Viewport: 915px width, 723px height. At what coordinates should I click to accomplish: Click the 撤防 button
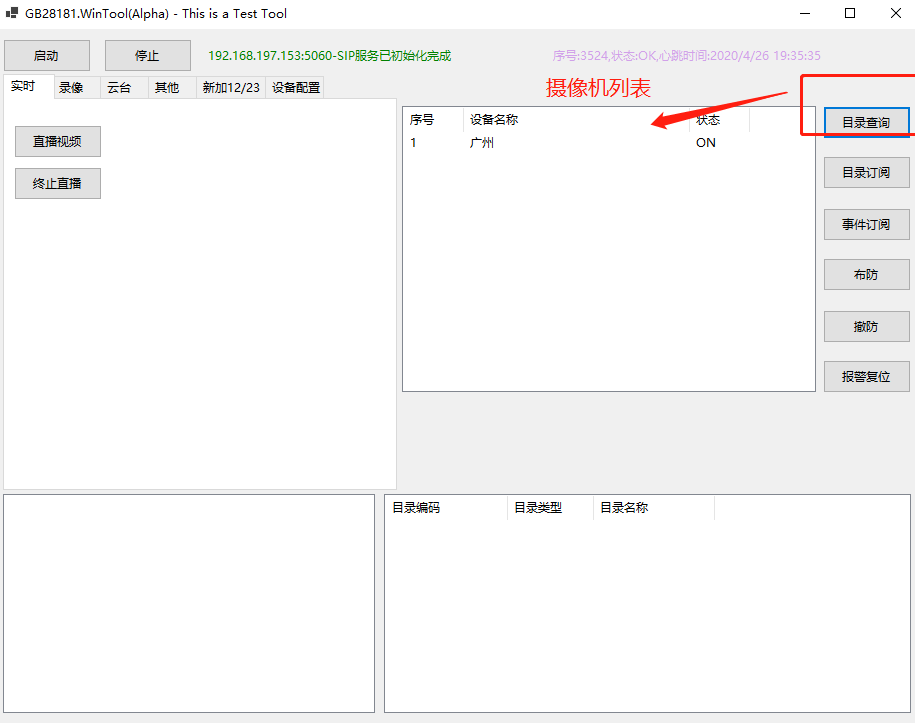tap(867, 326)
